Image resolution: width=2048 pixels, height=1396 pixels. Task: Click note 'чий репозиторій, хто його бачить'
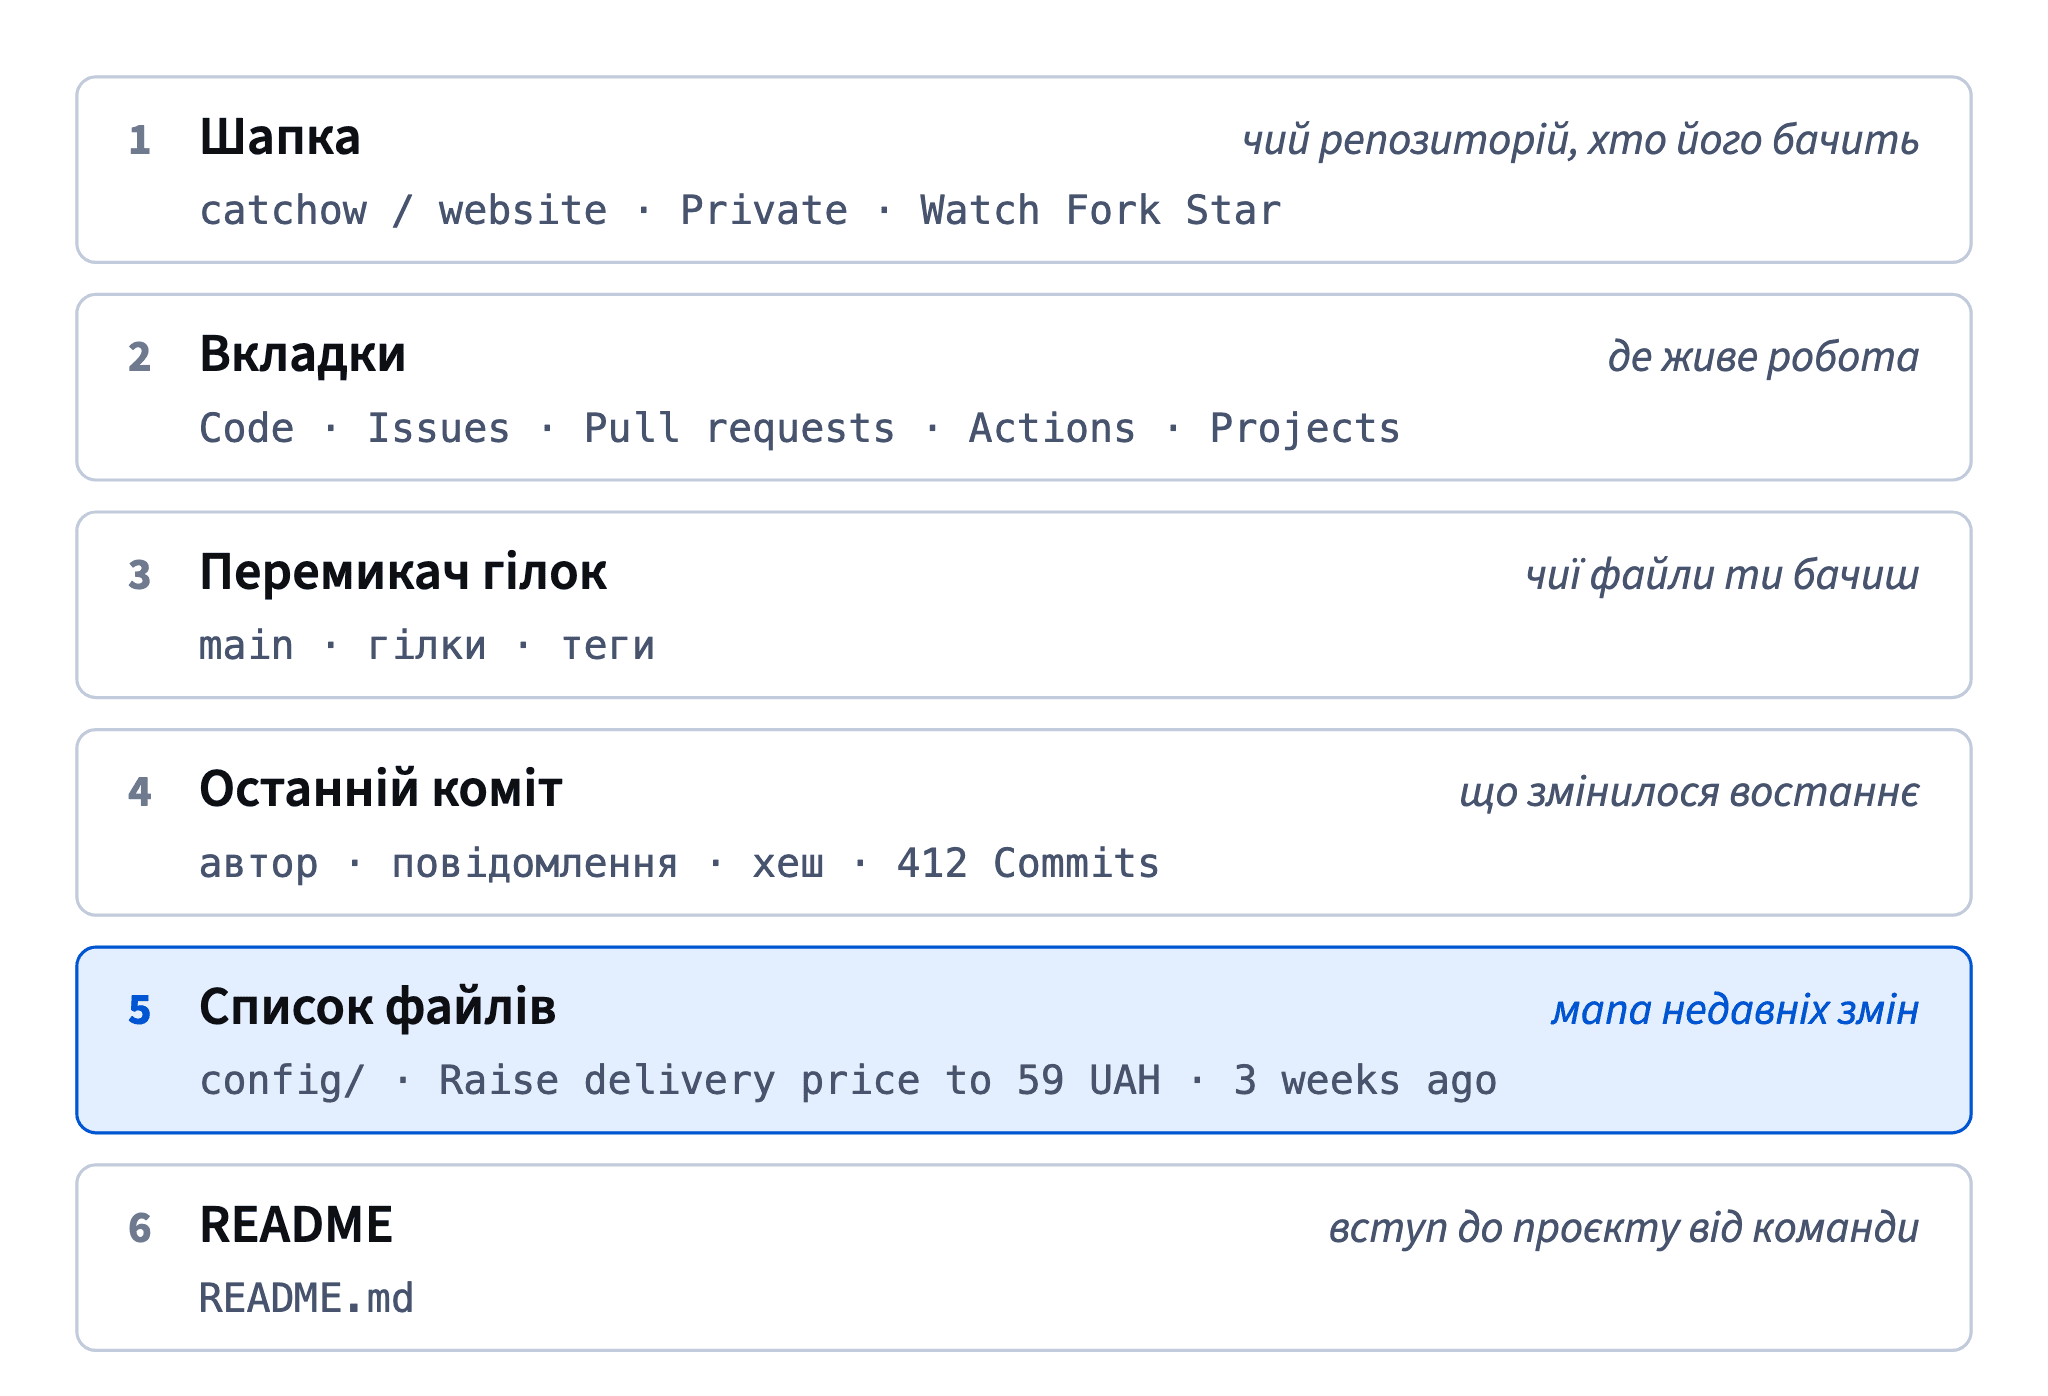[1580, 140]
